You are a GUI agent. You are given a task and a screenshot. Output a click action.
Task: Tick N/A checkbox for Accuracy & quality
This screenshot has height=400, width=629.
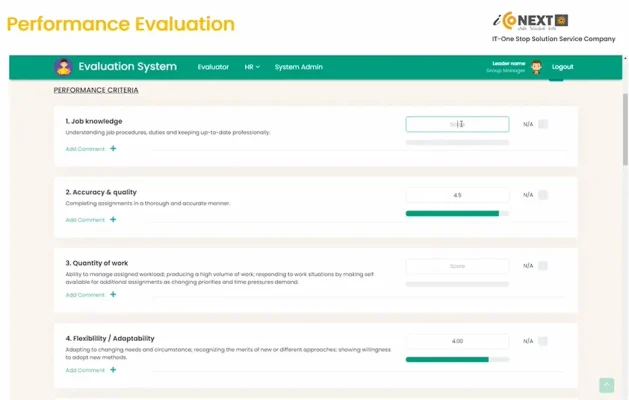click(x=543, y=195)
